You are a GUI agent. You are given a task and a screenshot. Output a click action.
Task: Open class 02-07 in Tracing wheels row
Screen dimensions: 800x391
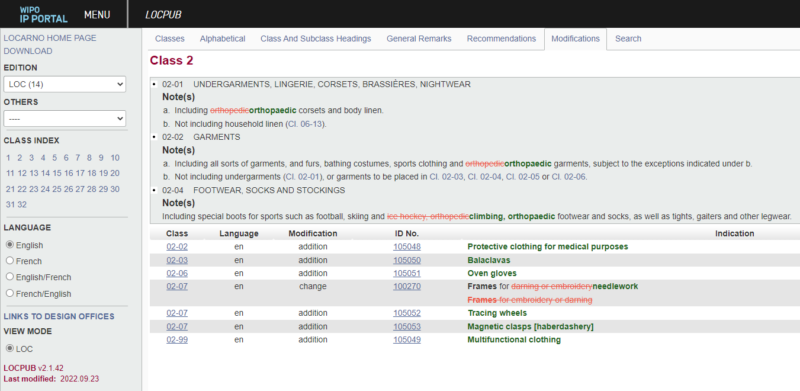tap(177, 313)
